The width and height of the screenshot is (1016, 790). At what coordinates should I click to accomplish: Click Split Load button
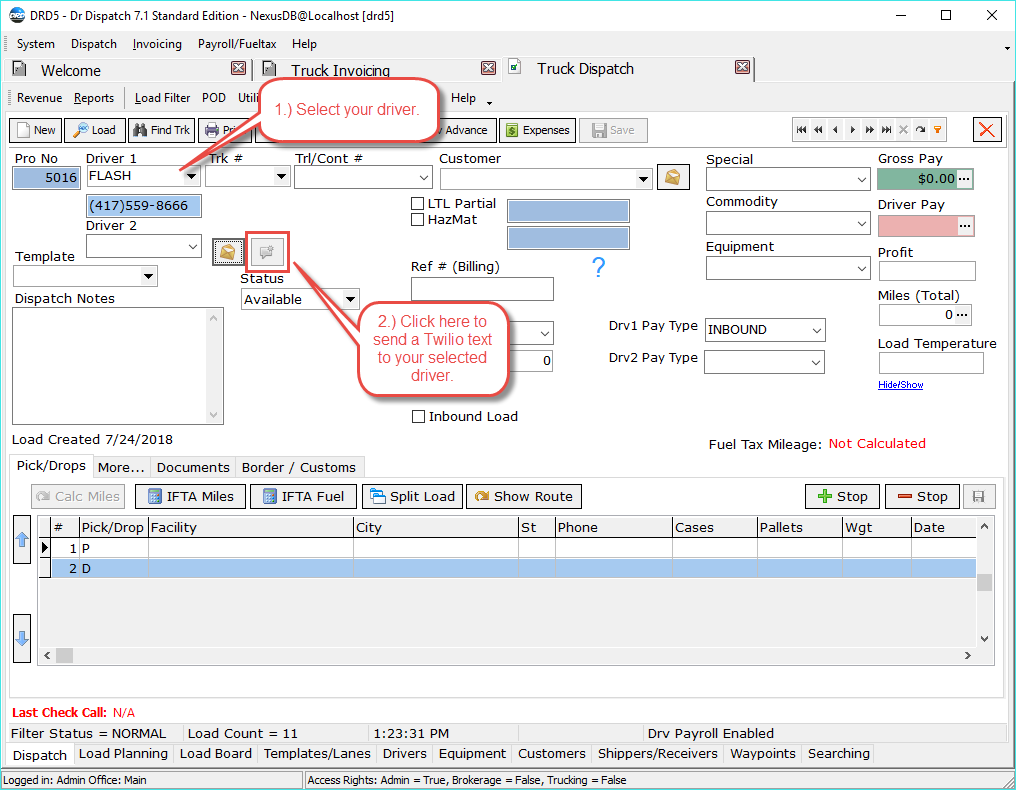coord(413,496)
